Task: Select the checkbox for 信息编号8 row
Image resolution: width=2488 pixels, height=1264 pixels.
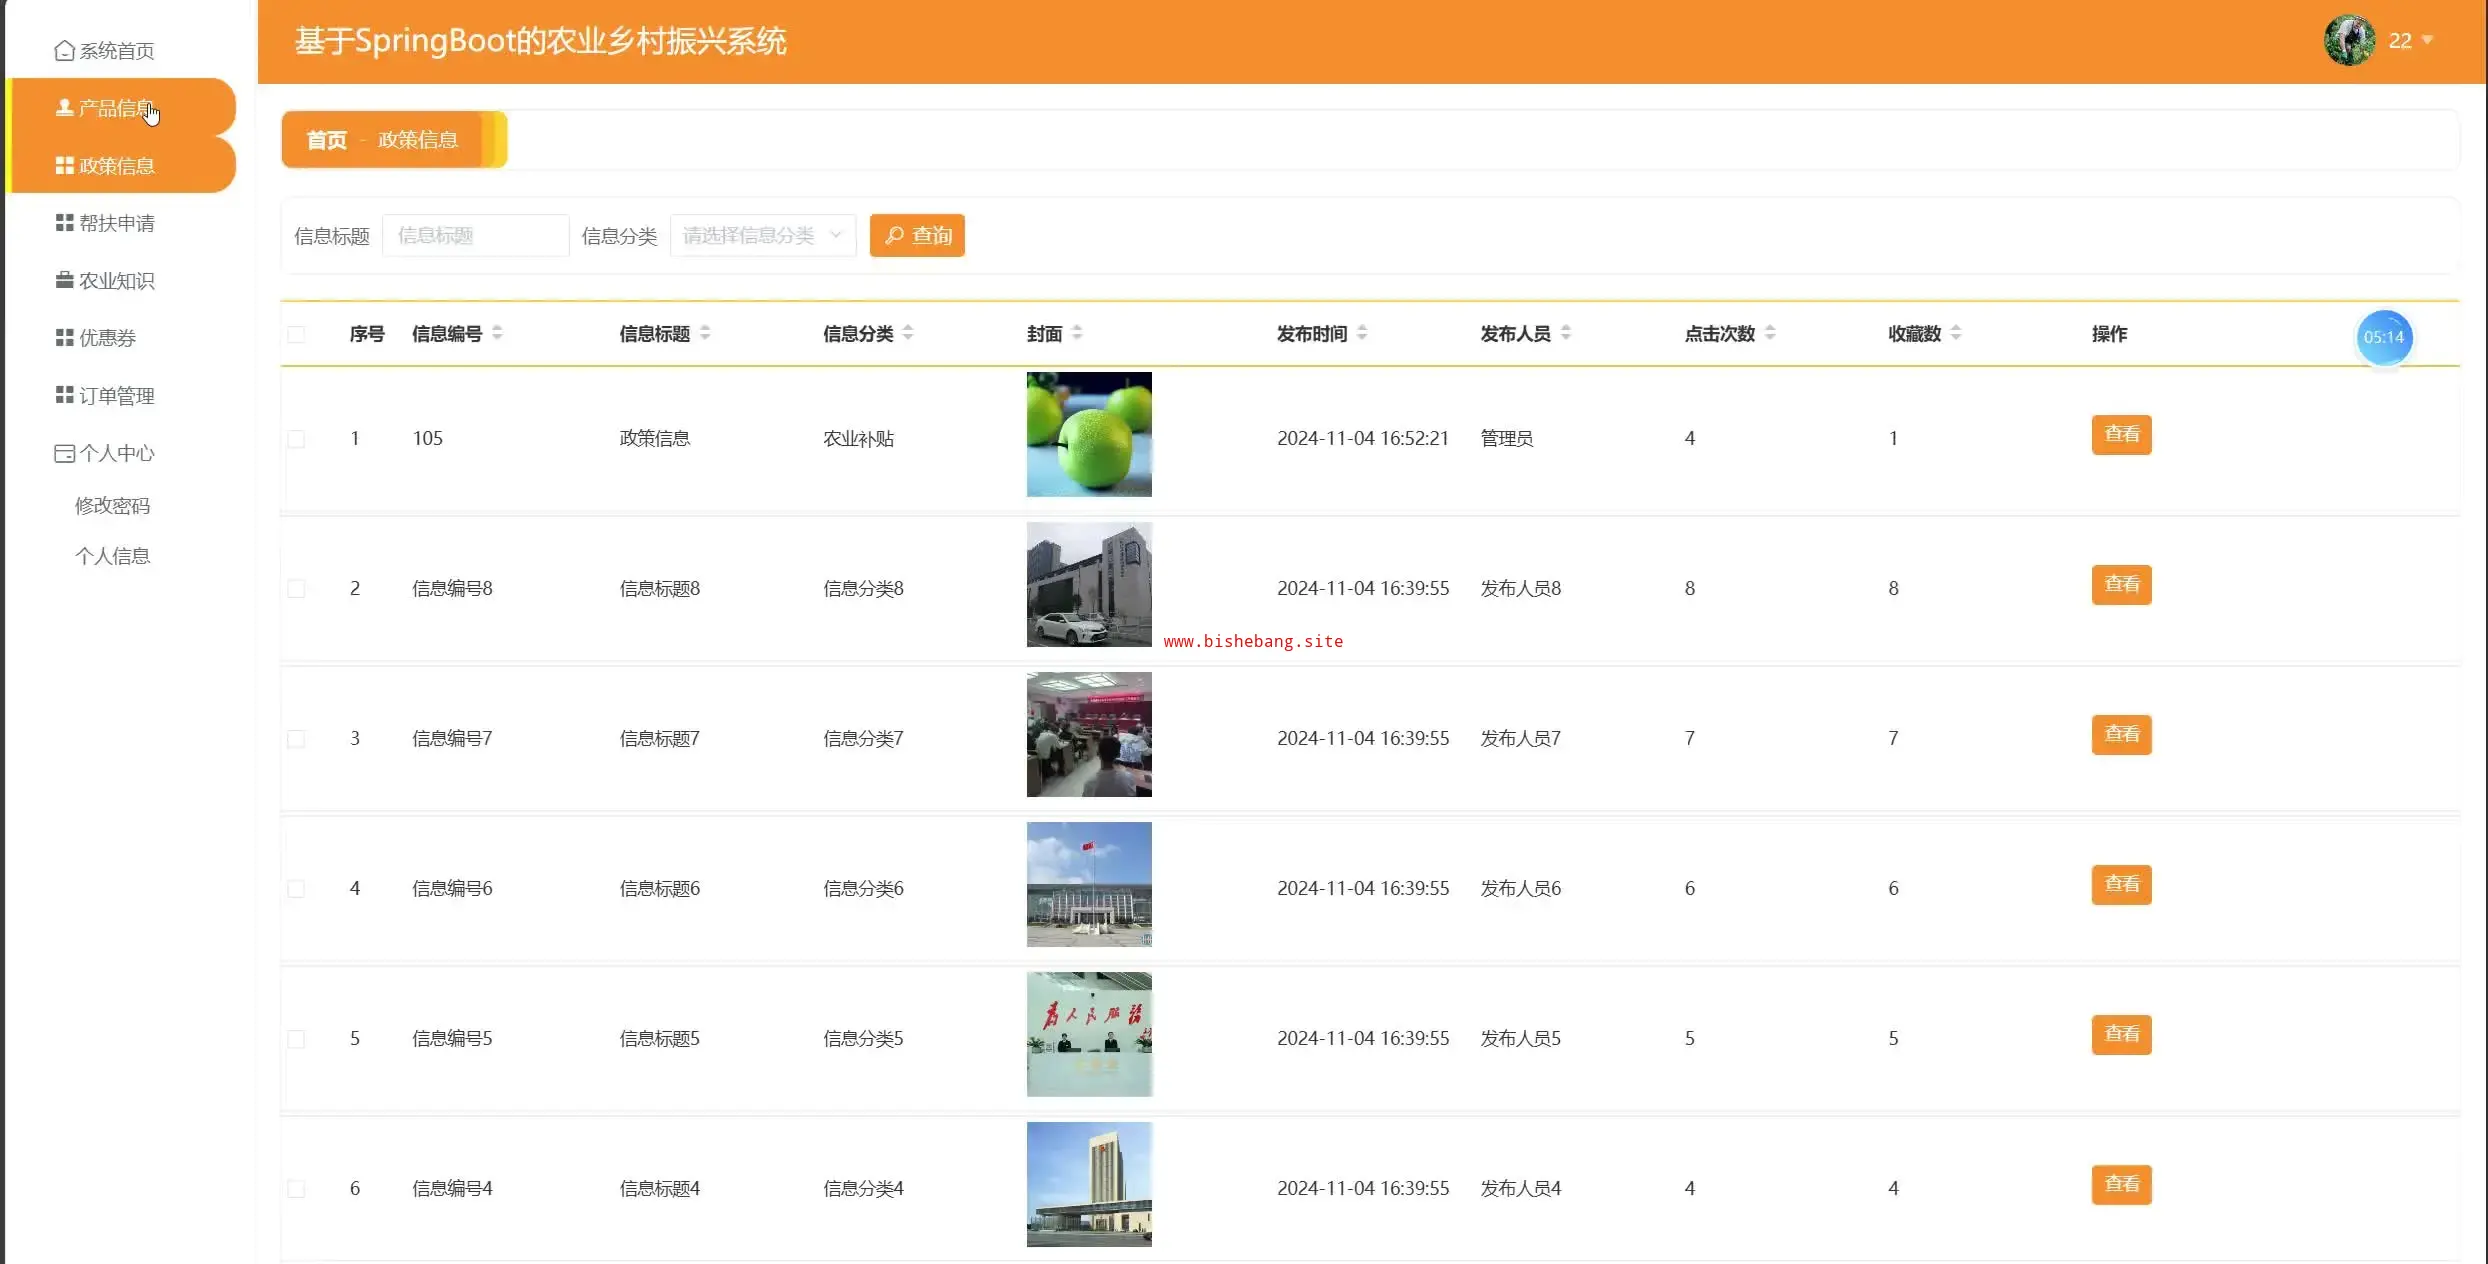Action: pyautogui.click(x=296, y=589)
